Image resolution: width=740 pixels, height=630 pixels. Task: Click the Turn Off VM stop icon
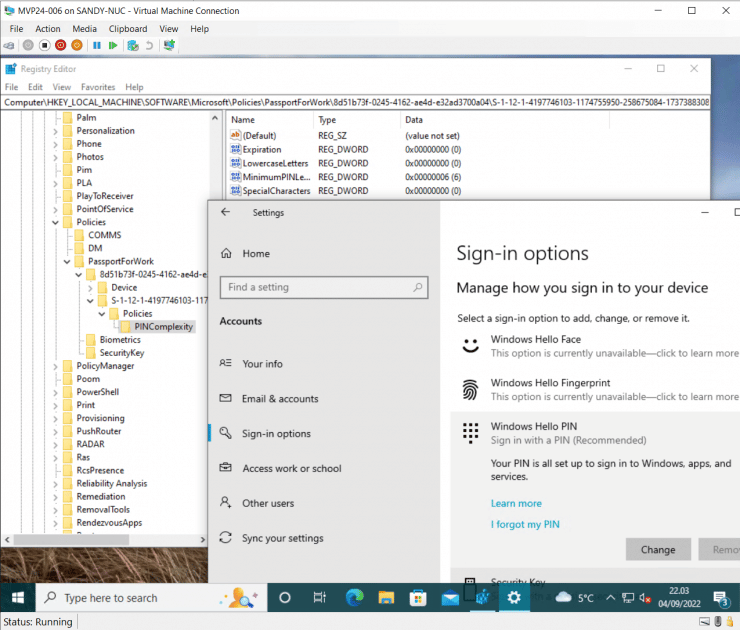coord(44,45)
